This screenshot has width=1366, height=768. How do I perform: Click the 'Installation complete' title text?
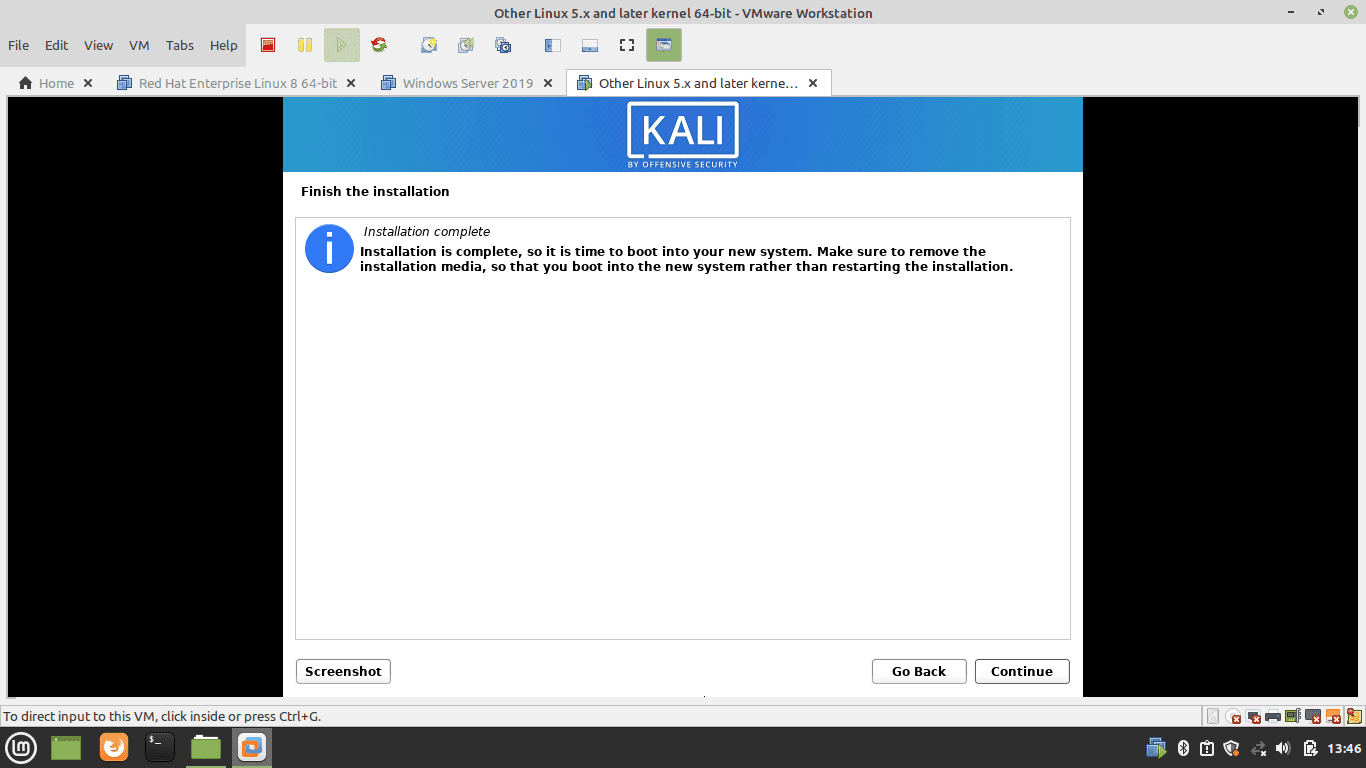[427, 231]
